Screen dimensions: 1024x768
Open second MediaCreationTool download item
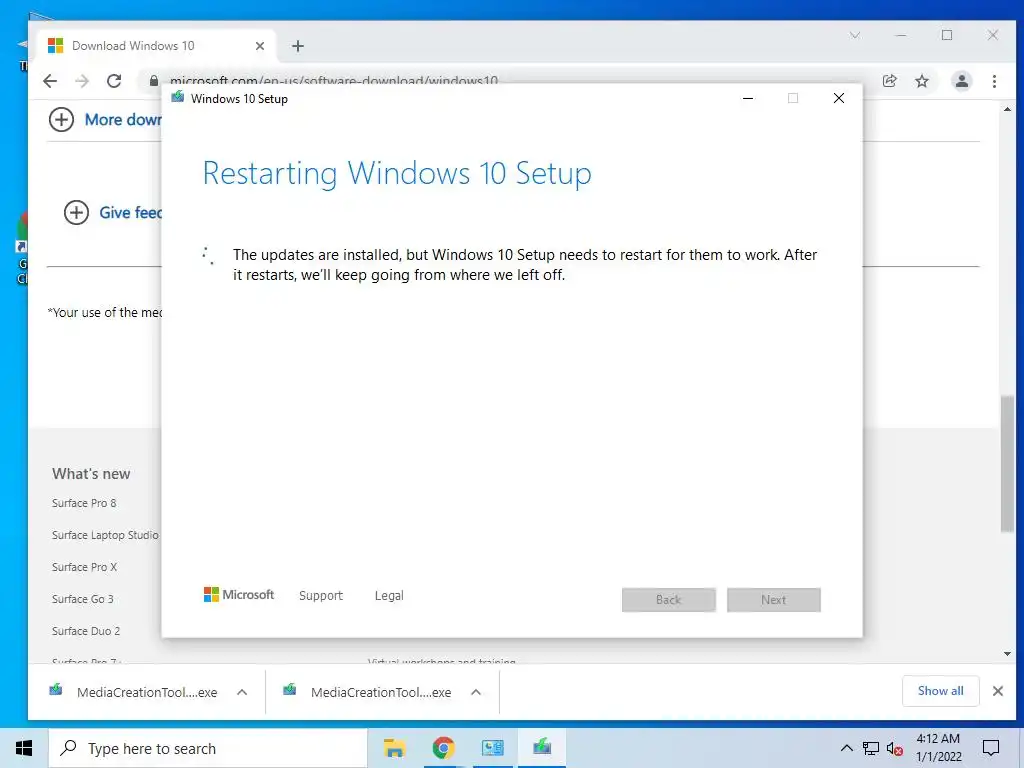tap(368, 692)
